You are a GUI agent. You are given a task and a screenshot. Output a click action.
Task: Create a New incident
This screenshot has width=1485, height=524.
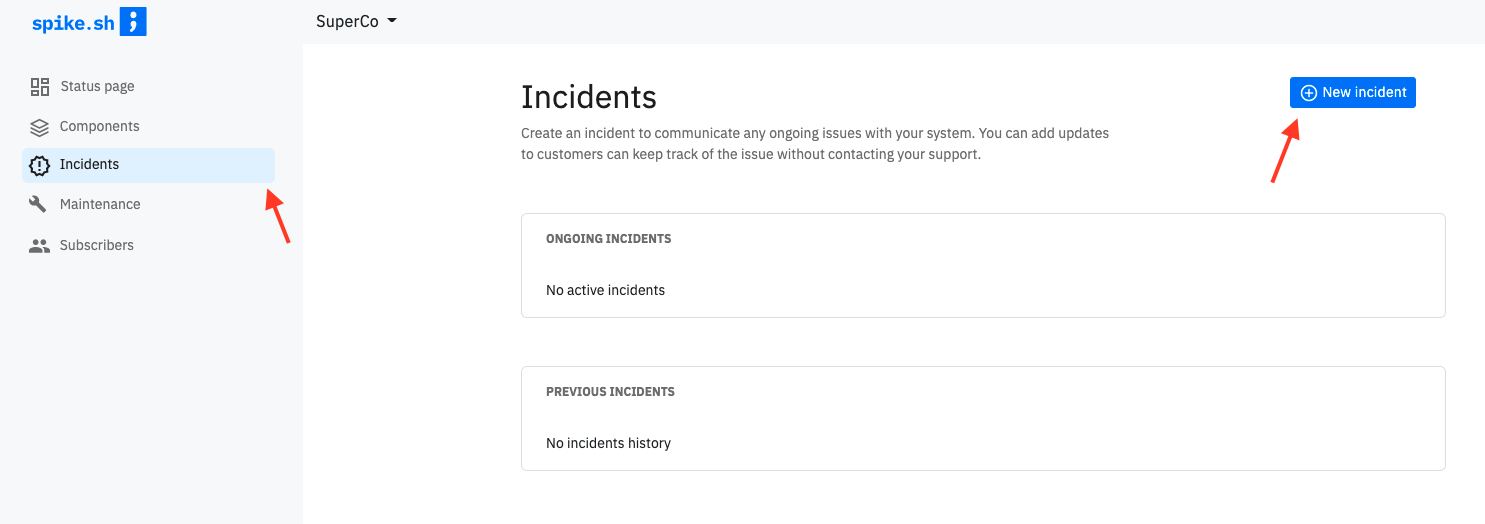tap(1352, 92)
